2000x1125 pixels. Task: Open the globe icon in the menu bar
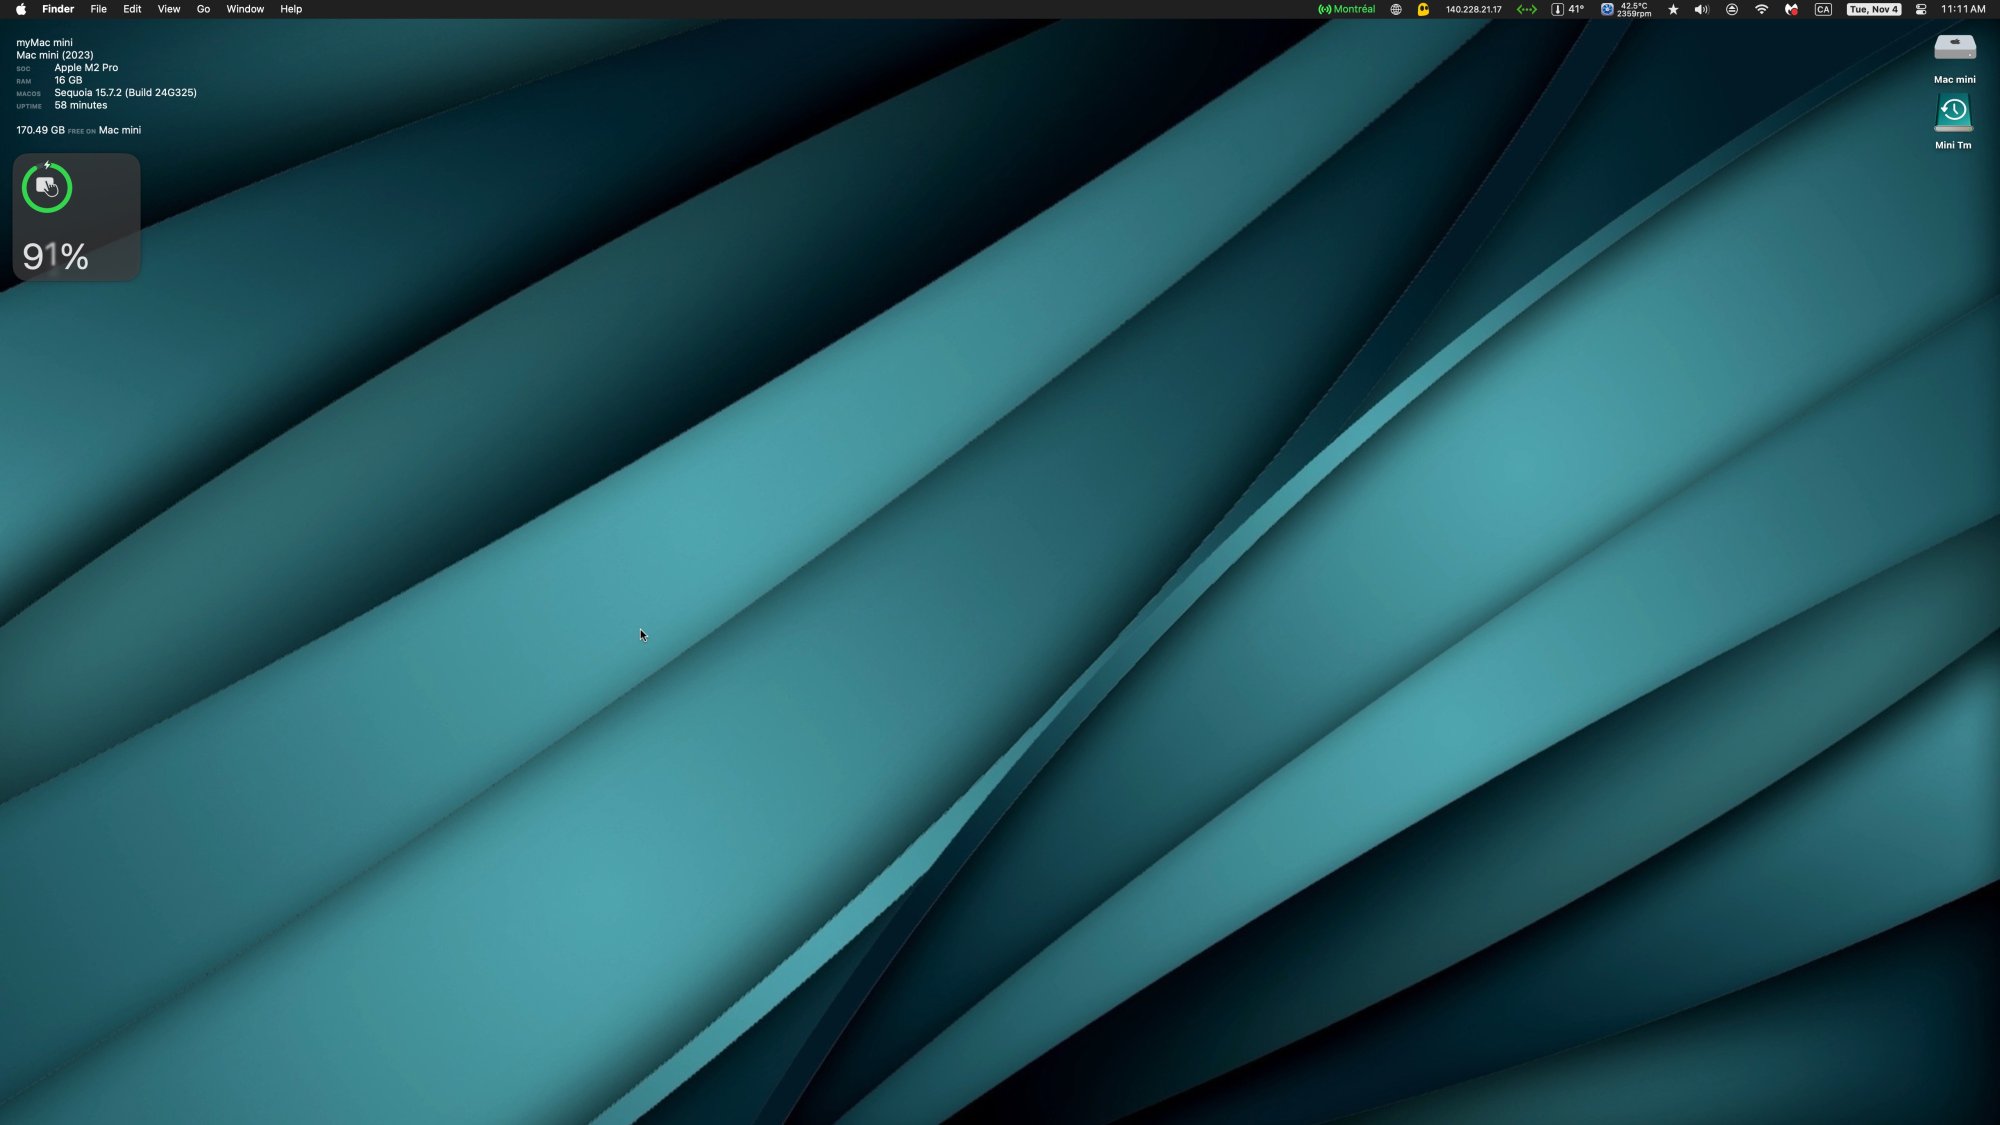pos(1395,9)
